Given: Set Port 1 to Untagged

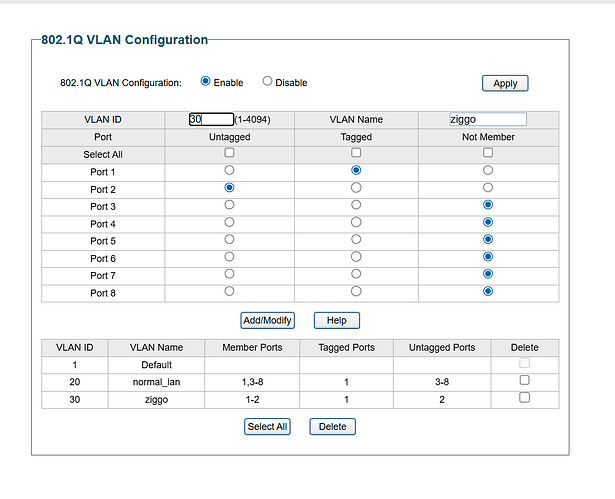Looking at the screenshot, I should pos(229,170).
